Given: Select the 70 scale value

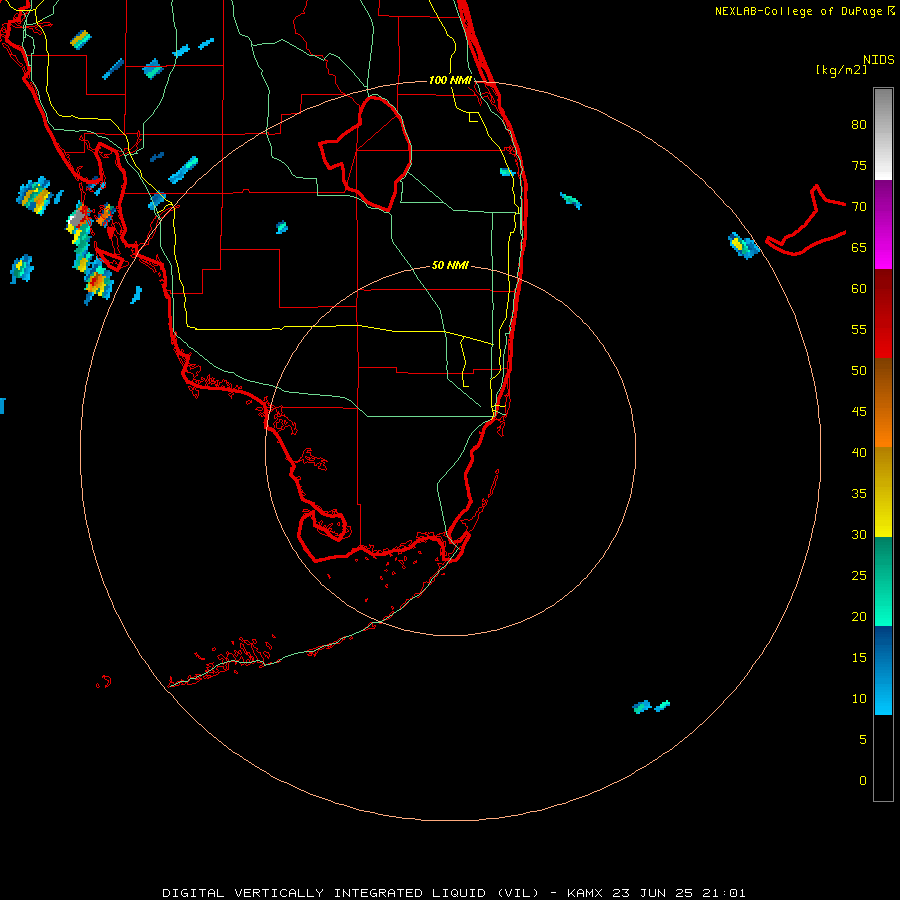Looking at the screenshot, I should coord(859,207).
